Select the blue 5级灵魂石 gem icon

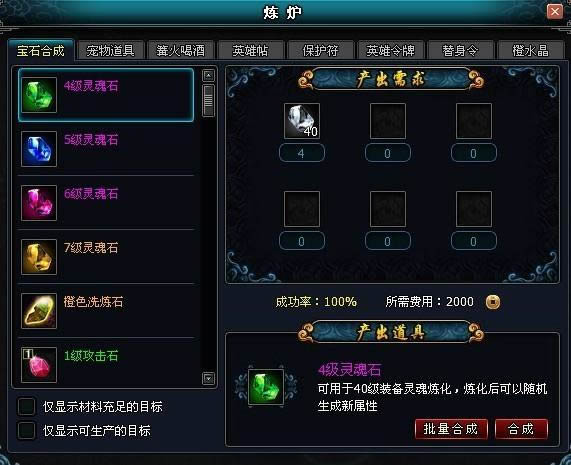click(39, 149)
